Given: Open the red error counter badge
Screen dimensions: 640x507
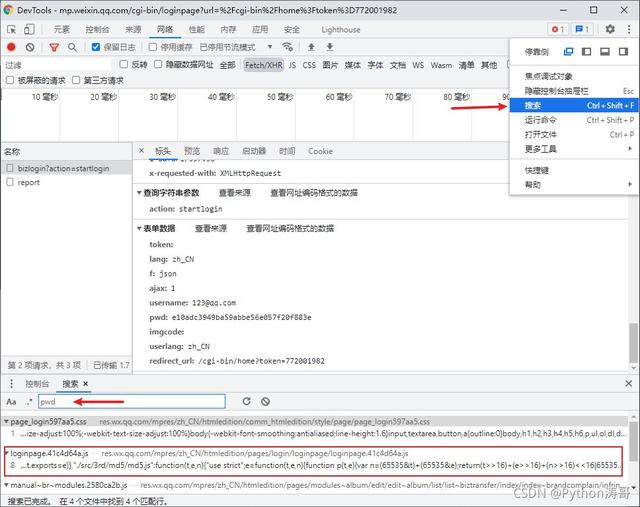Looking at the screenshot, I should (x=558, y=29).
